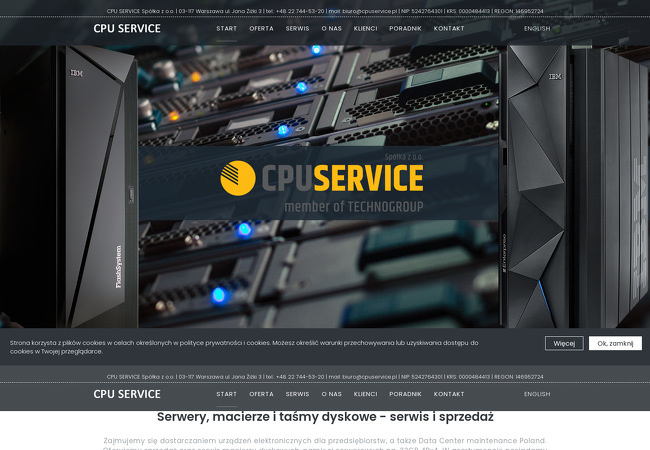Click the CPU SERVICE logo in lower sticky header
This screenshot has width=650, height=450.
coord(127,394)
